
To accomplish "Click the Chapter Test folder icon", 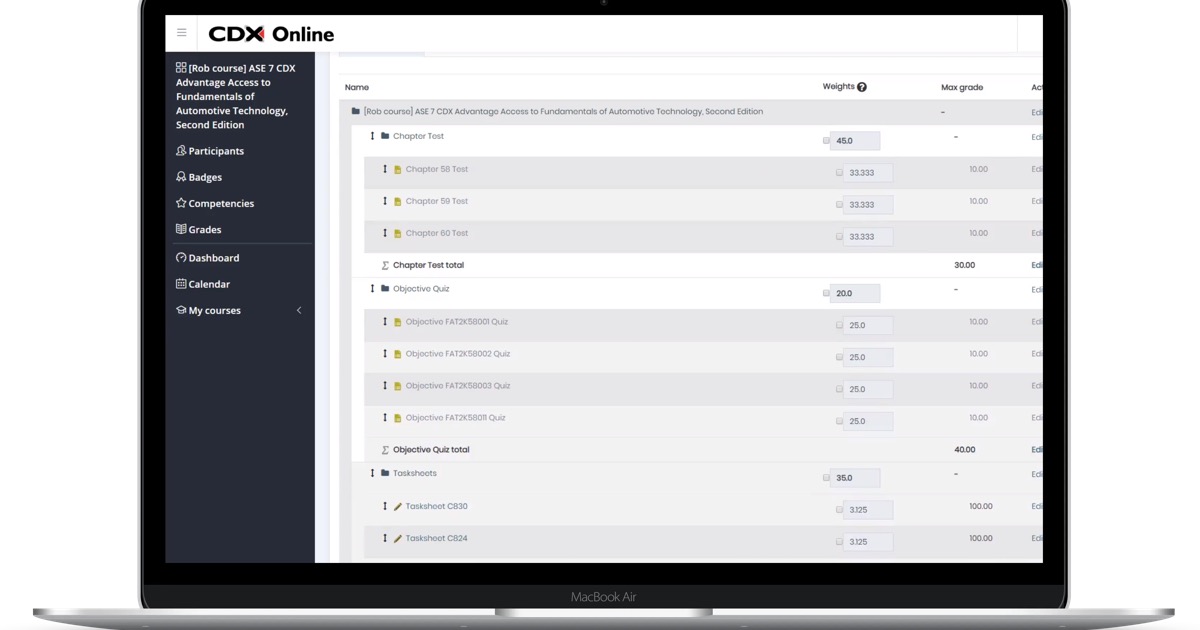I will pos(385,136).
